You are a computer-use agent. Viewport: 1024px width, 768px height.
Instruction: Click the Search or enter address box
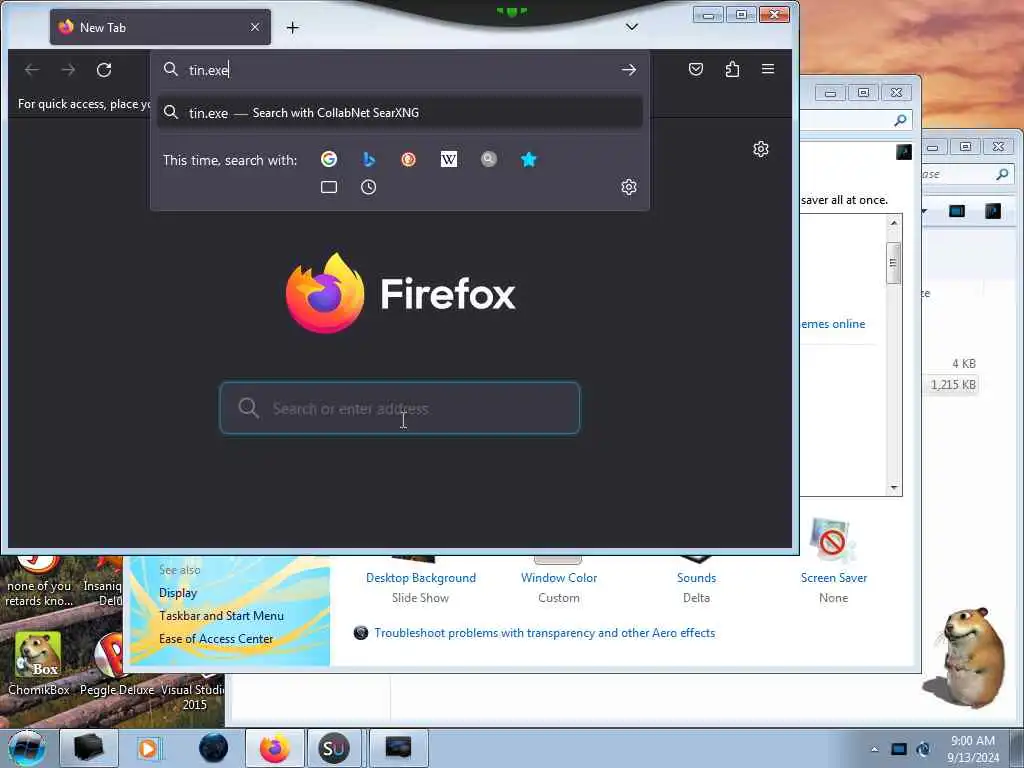pos(400,408)
